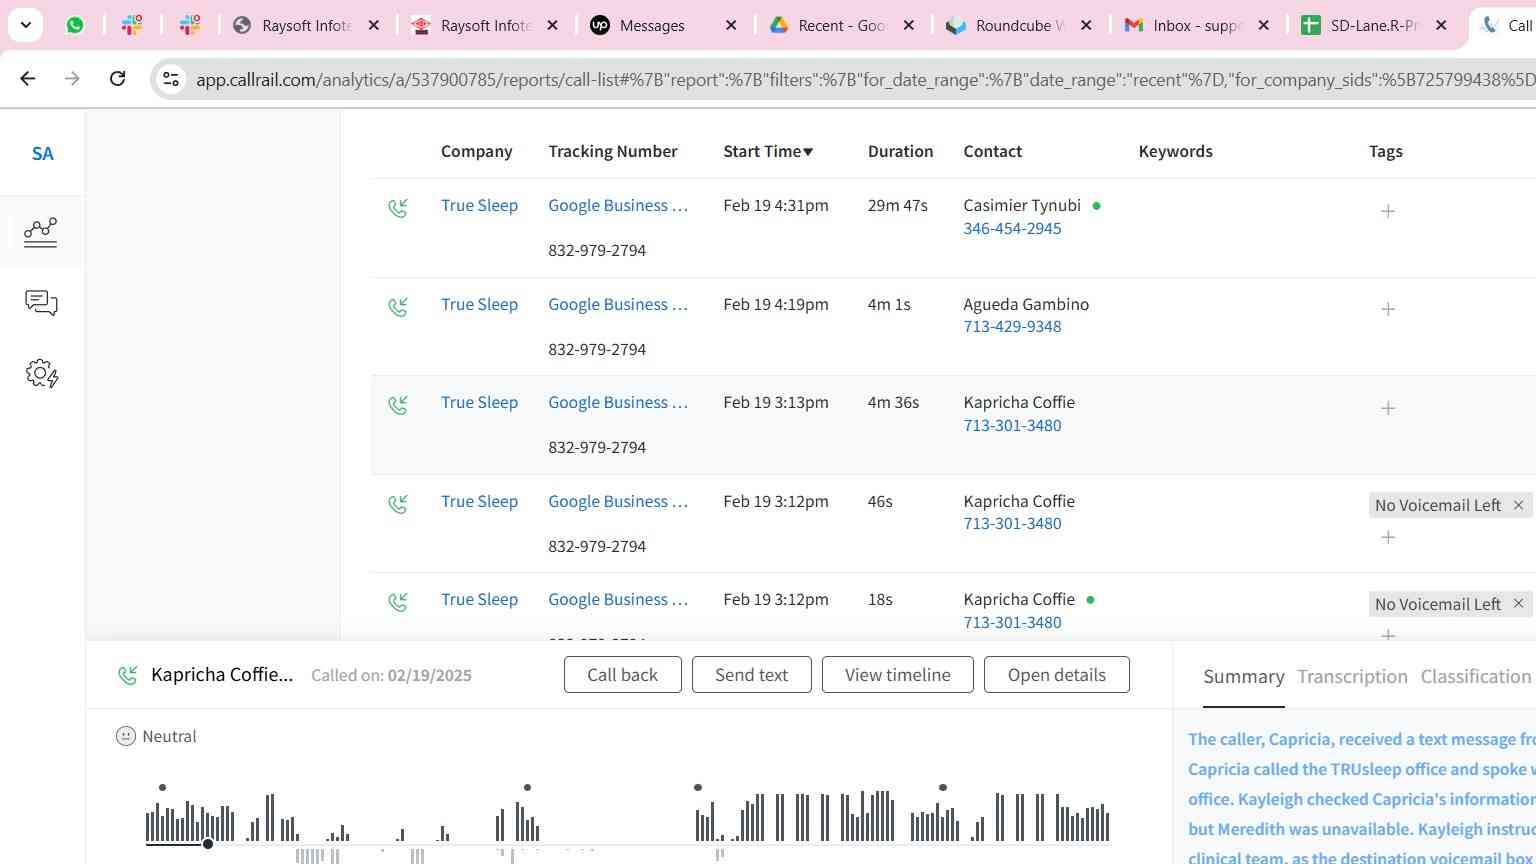Viewport: 1536px width, 864px height.
Task: Switch to the Transcription tab
Action: [x=1352, y=677]
